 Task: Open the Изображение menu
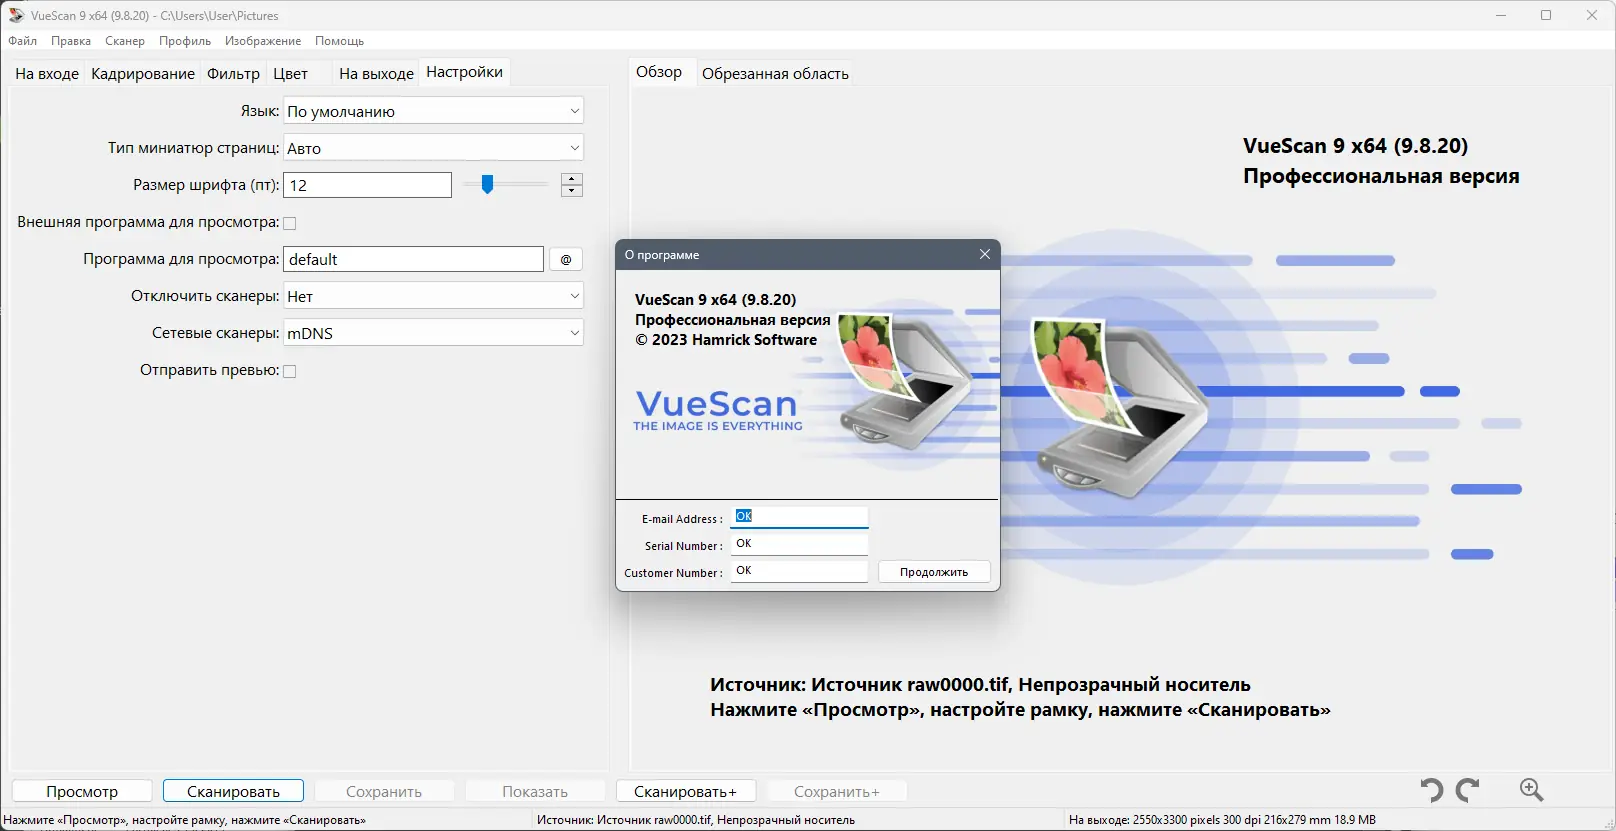pyautogui.click(x=263, y=41)
